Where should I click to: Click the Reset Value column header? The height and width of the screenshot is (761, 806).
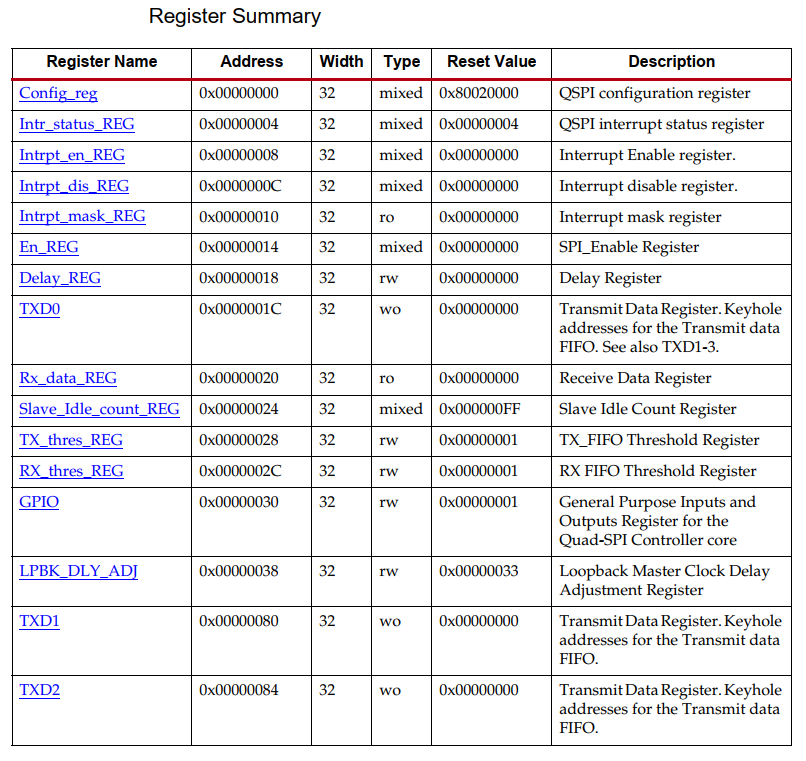(491, 62)
